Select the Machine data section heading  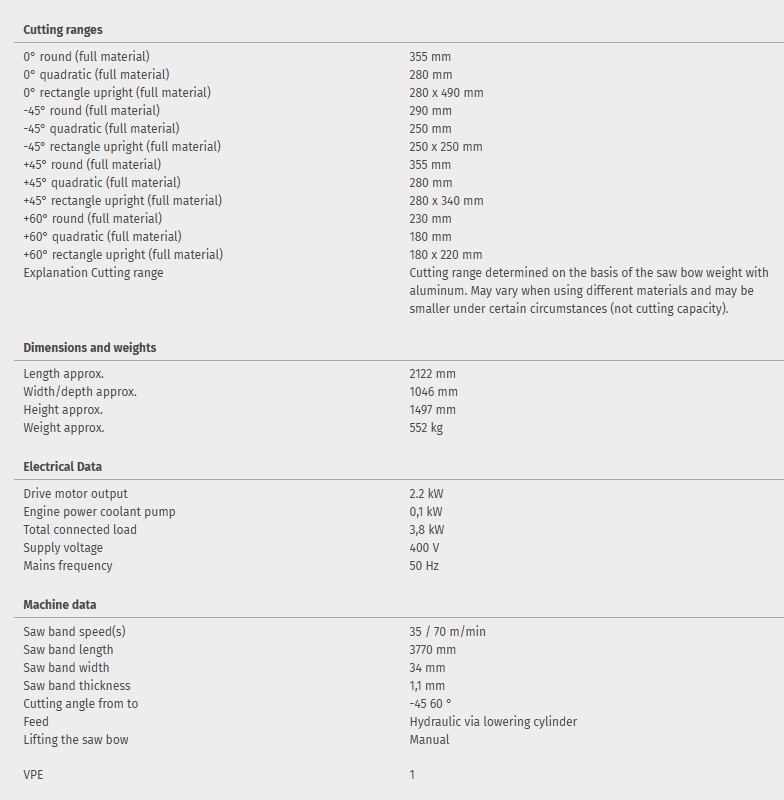coord(60,605)
